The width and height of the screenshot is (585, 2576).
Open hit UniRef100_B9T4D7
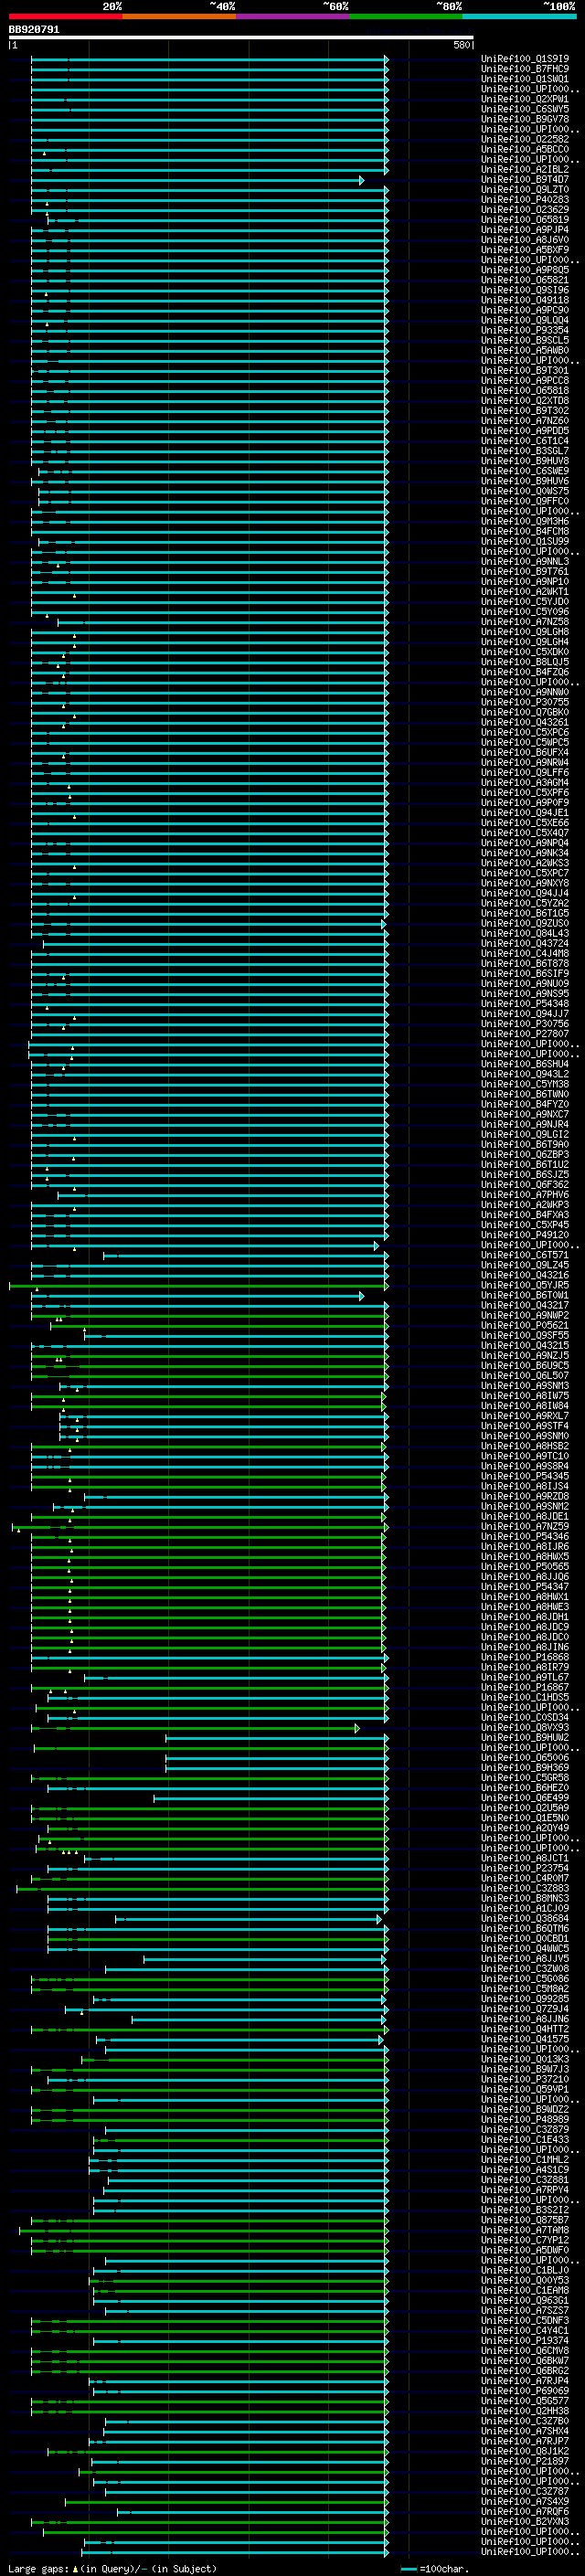click(525, 180)
